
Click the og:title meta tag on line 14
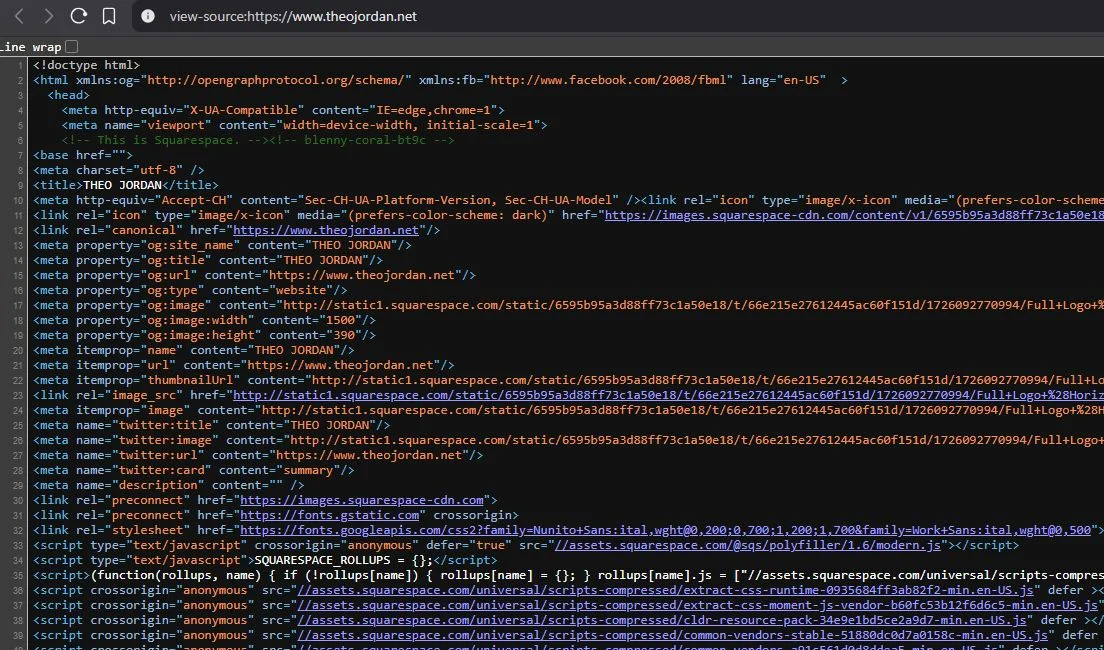pos(208,260)
